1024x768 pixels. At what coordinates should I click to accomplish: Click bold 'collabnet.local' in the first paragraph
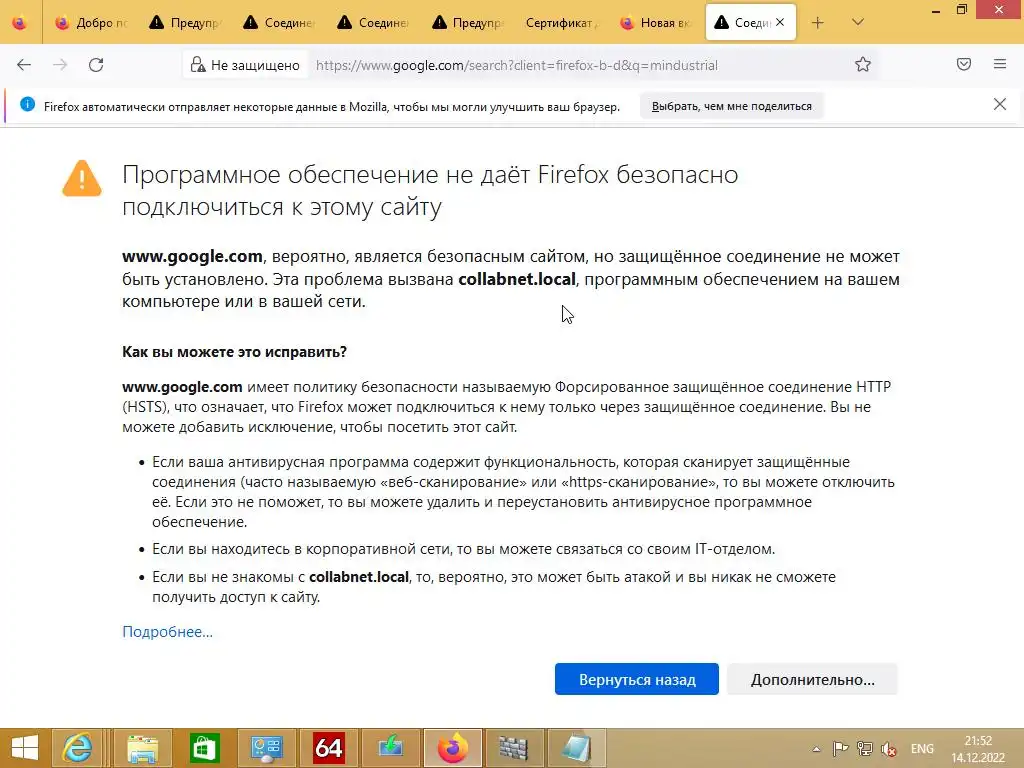pyautogui.click(x=517, y=279)
